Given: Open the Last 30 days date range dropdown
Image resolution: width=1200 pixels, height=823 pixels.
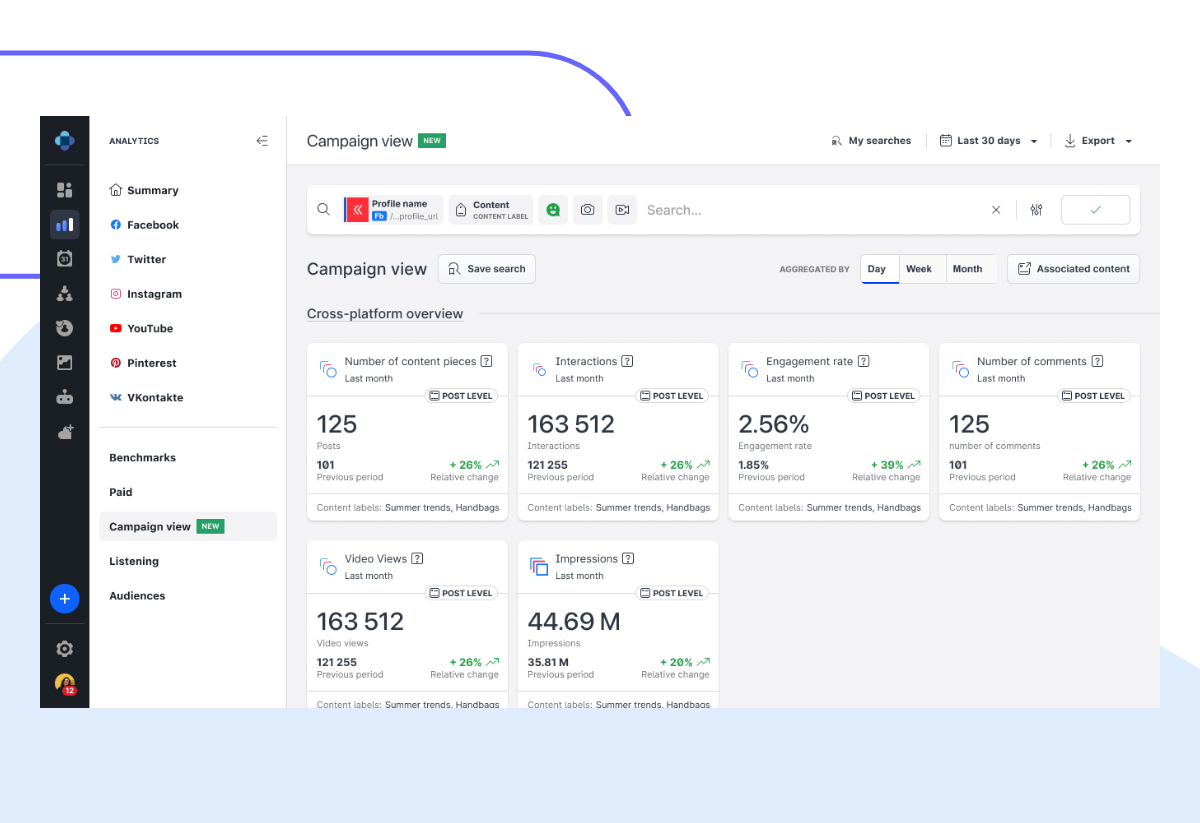Looking at the screenshot, I should click(988, 140).
